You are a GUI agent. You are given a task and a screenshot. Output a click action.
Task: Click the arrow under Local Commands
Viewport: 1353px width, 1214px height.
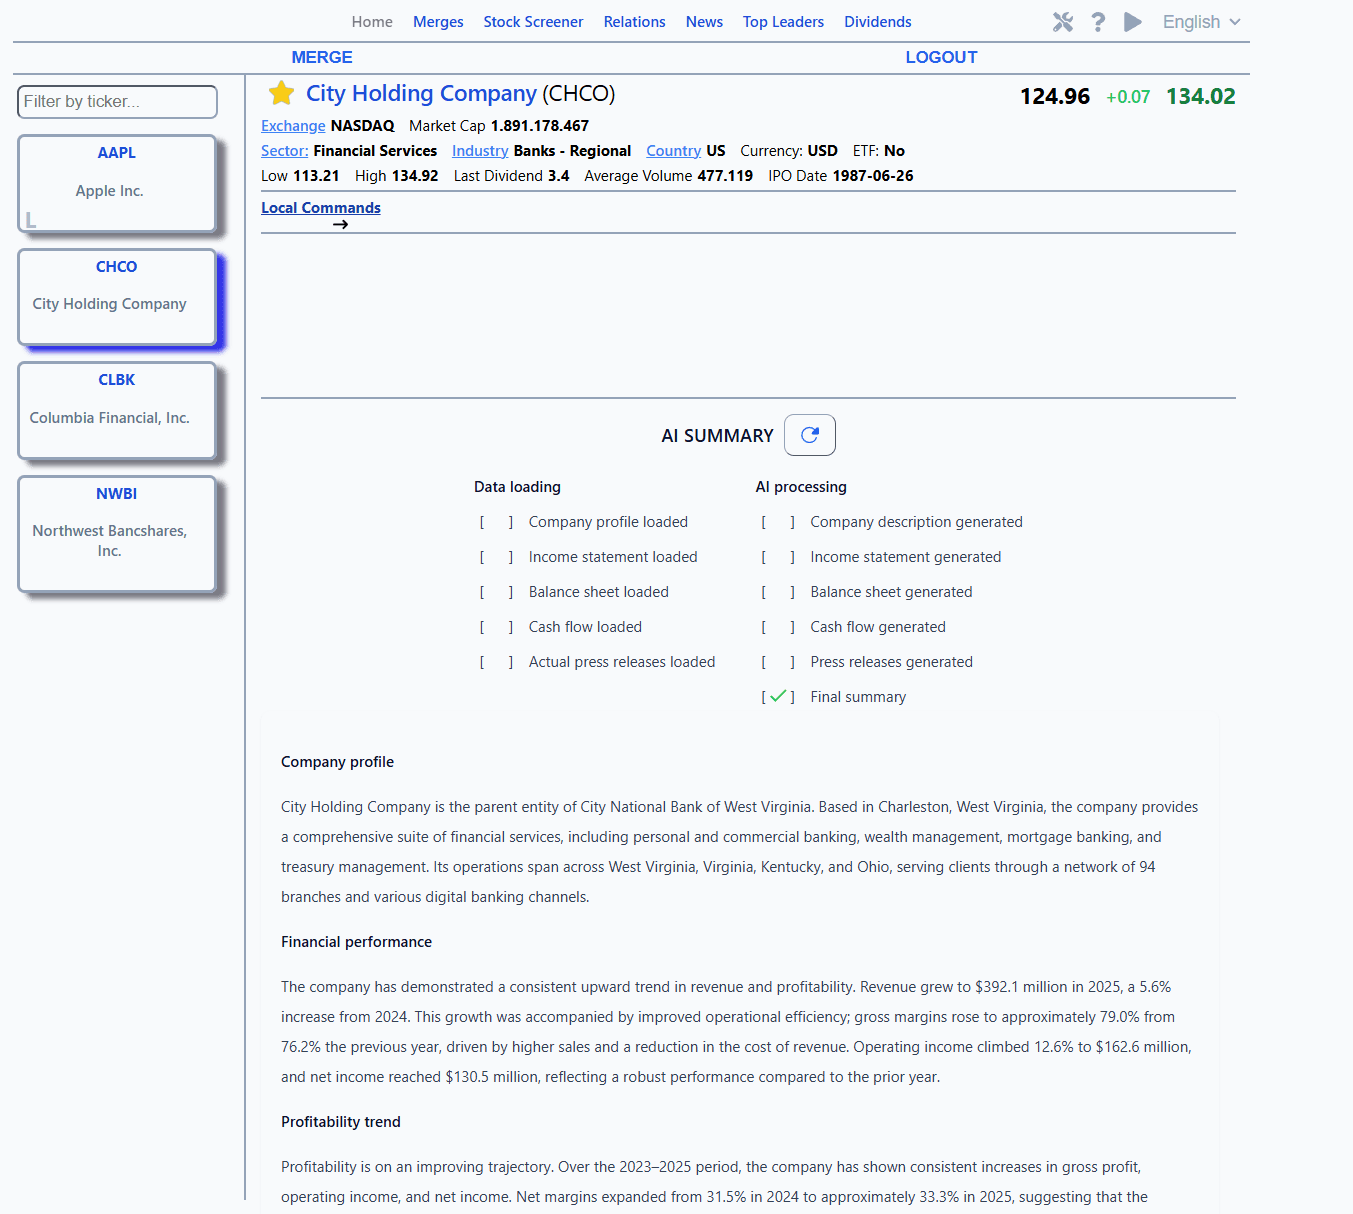coord(340,225)
